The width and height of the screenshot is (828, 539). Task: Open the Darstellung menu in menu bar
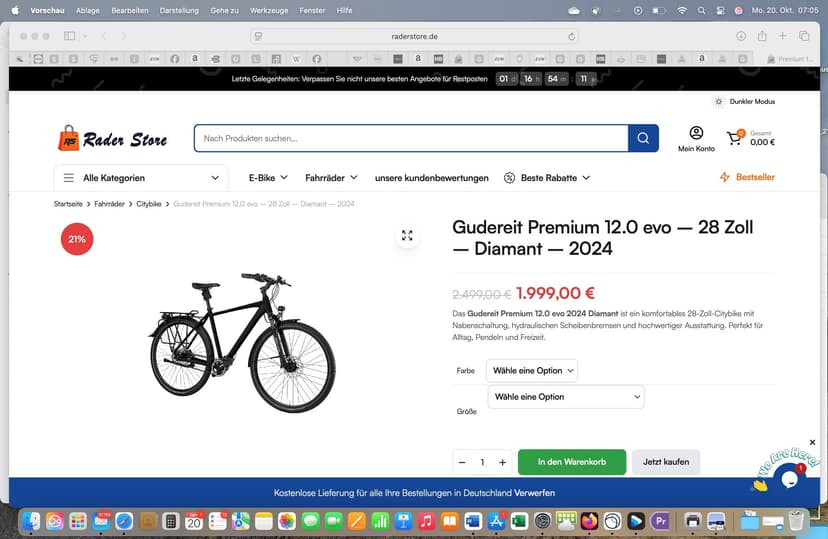coord(179,10)
